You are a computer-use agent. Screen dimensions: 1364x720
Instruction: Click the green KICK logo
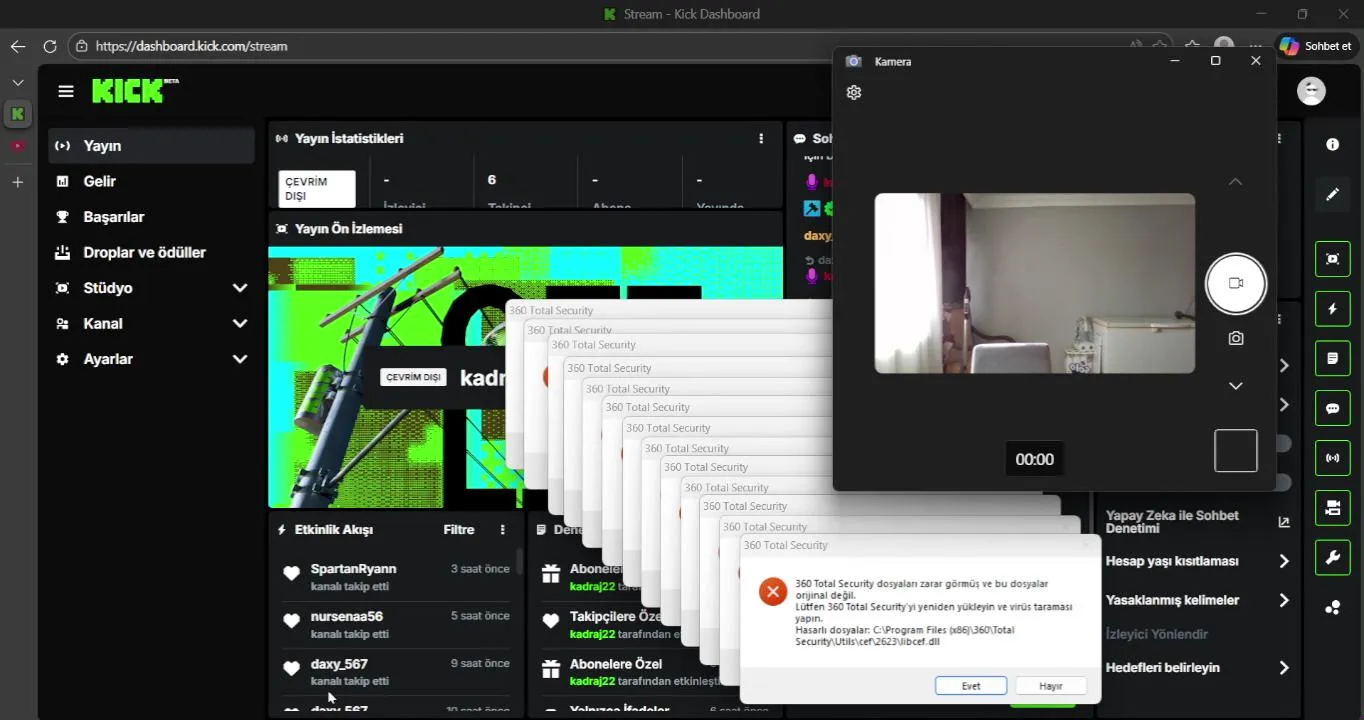pyautogui.click(x=135, y=91)
